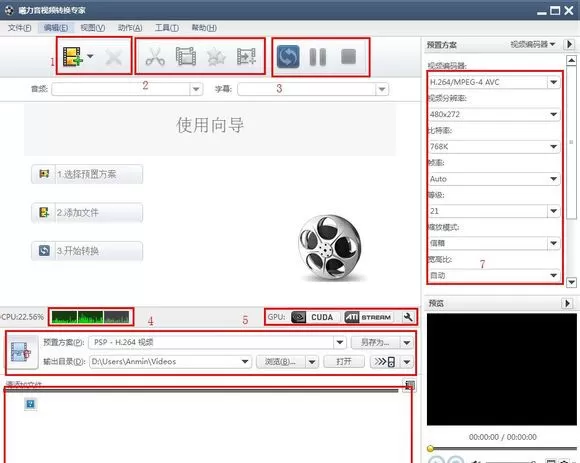
Task: Toggle ATI Stream acceleration
Action: (368, 317)
